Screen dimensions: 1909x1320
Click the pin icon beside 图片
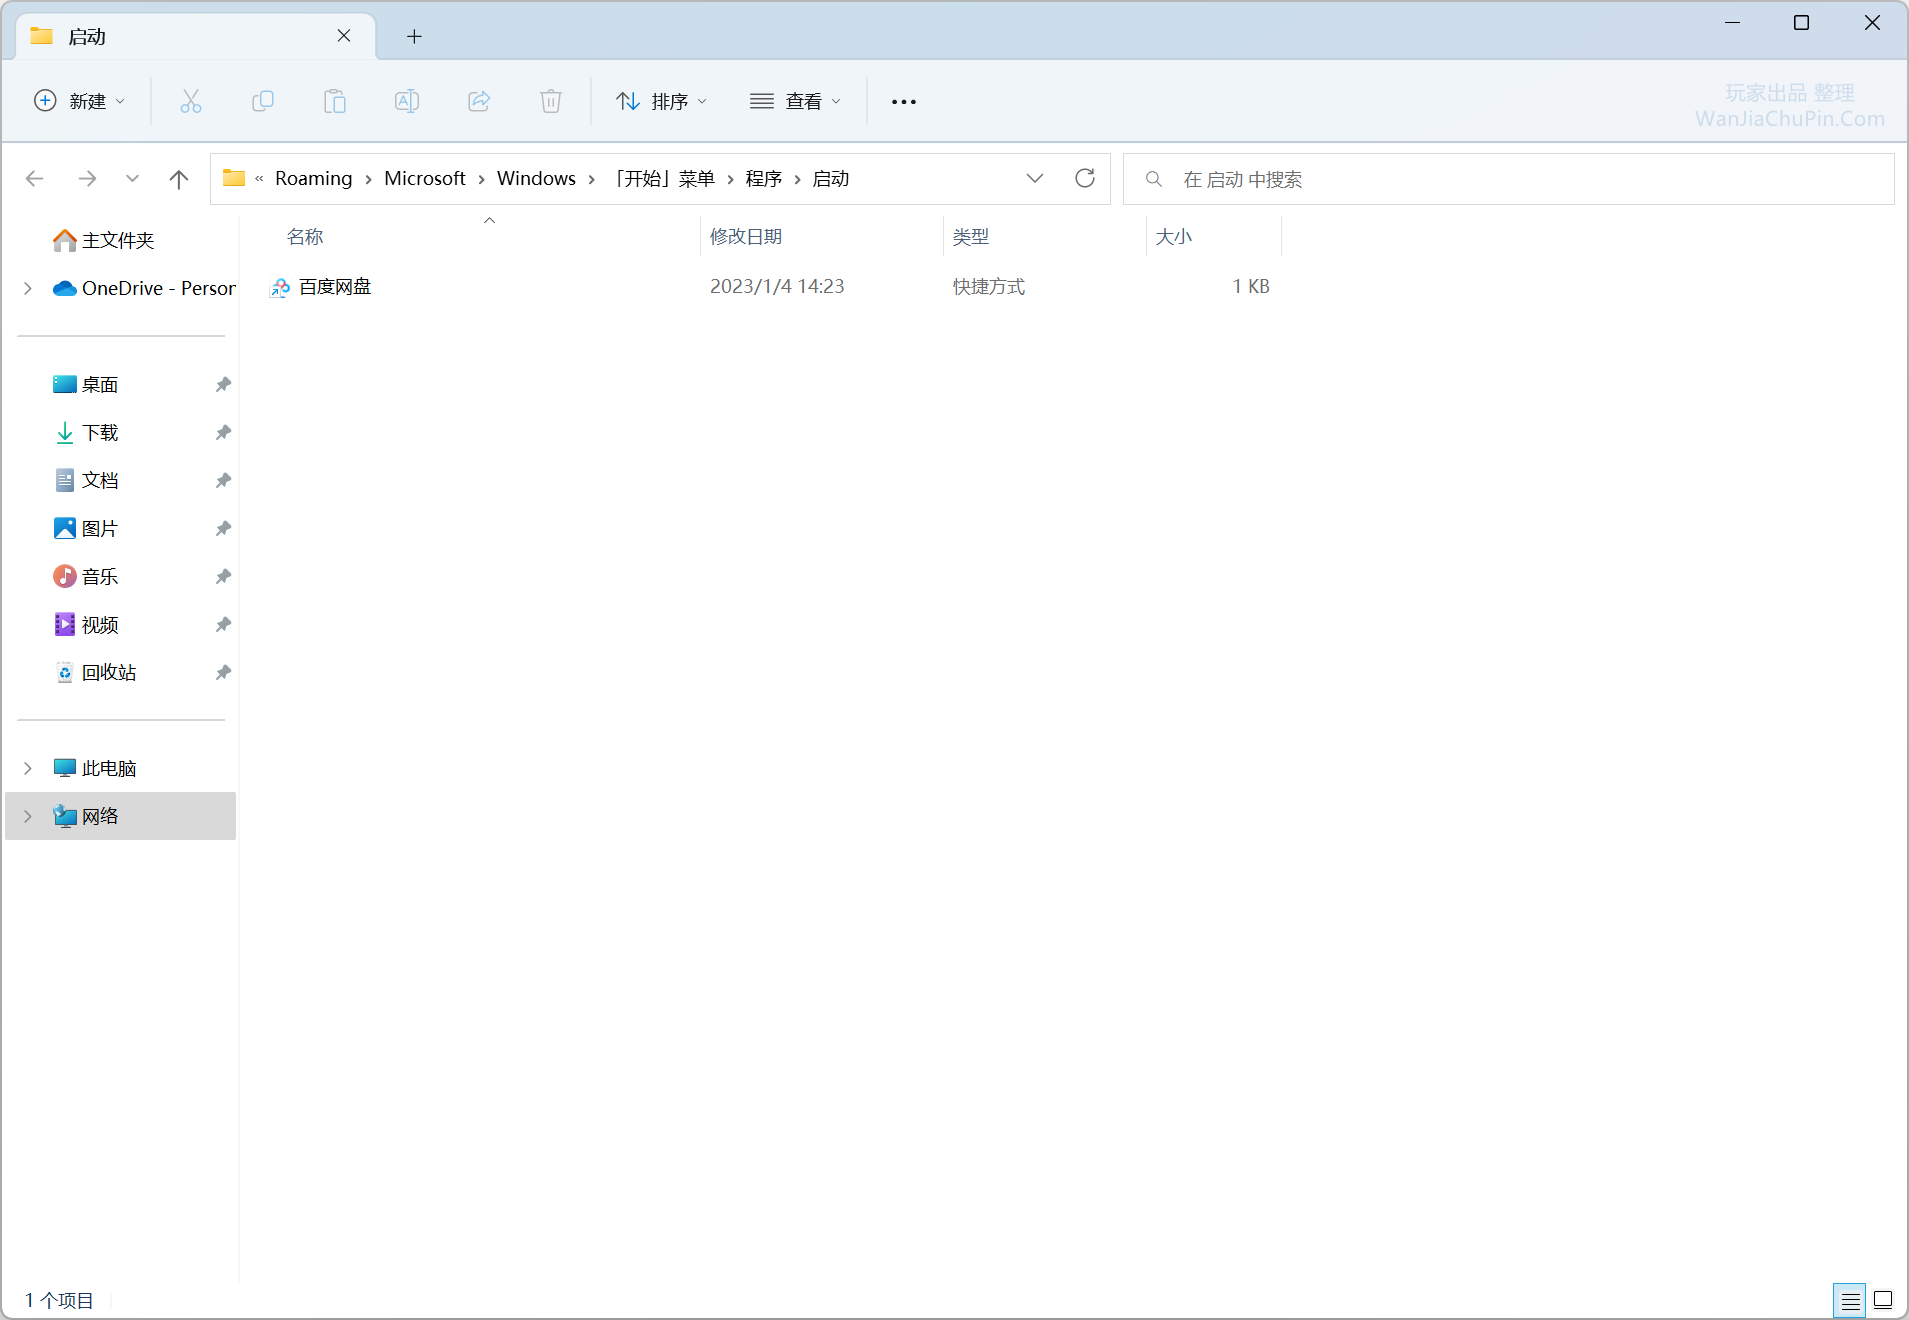click(223, 529)
